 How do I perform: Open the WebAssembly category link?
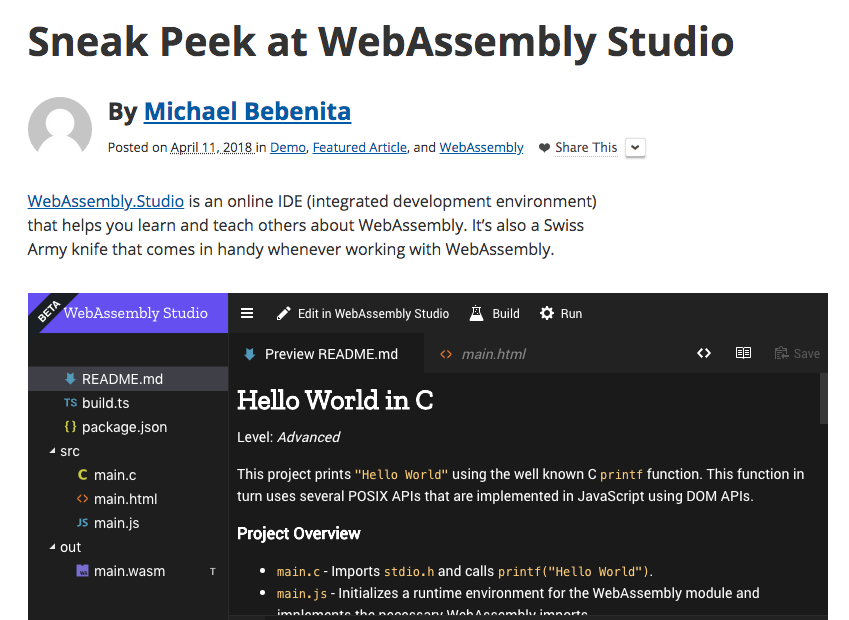point(481,147)
